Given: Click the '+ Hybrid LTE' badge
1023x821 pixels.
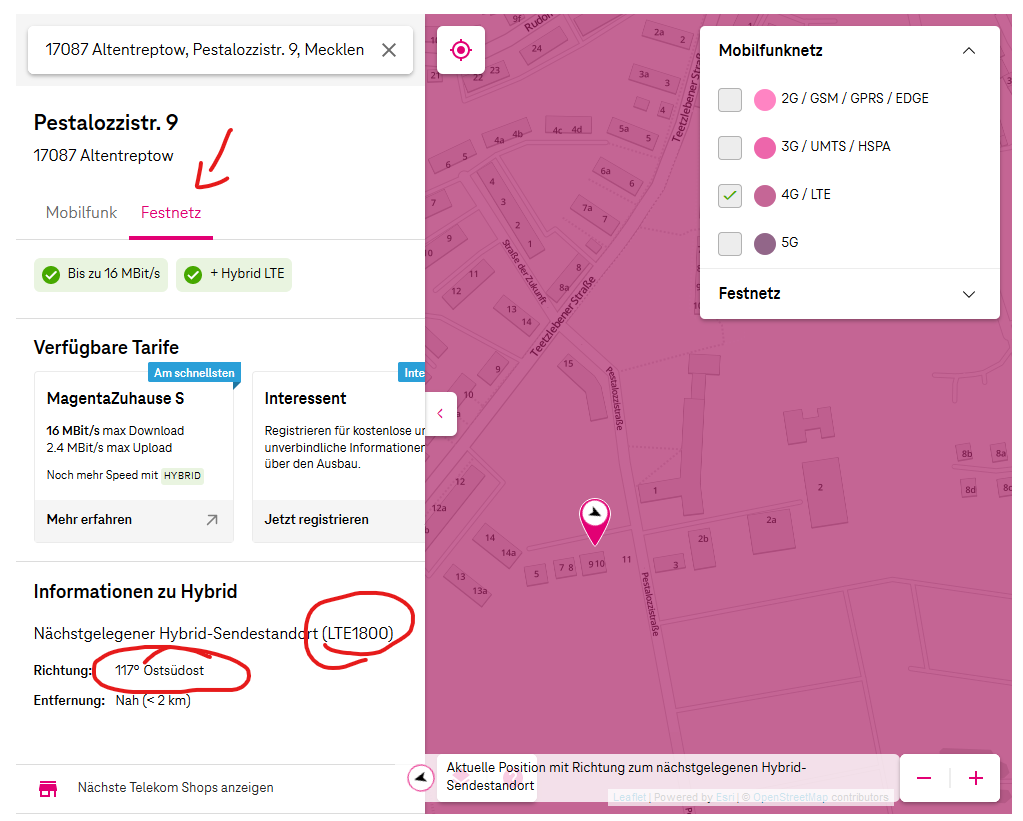Looking at the screenshot, I should click(x=234, y=274).
